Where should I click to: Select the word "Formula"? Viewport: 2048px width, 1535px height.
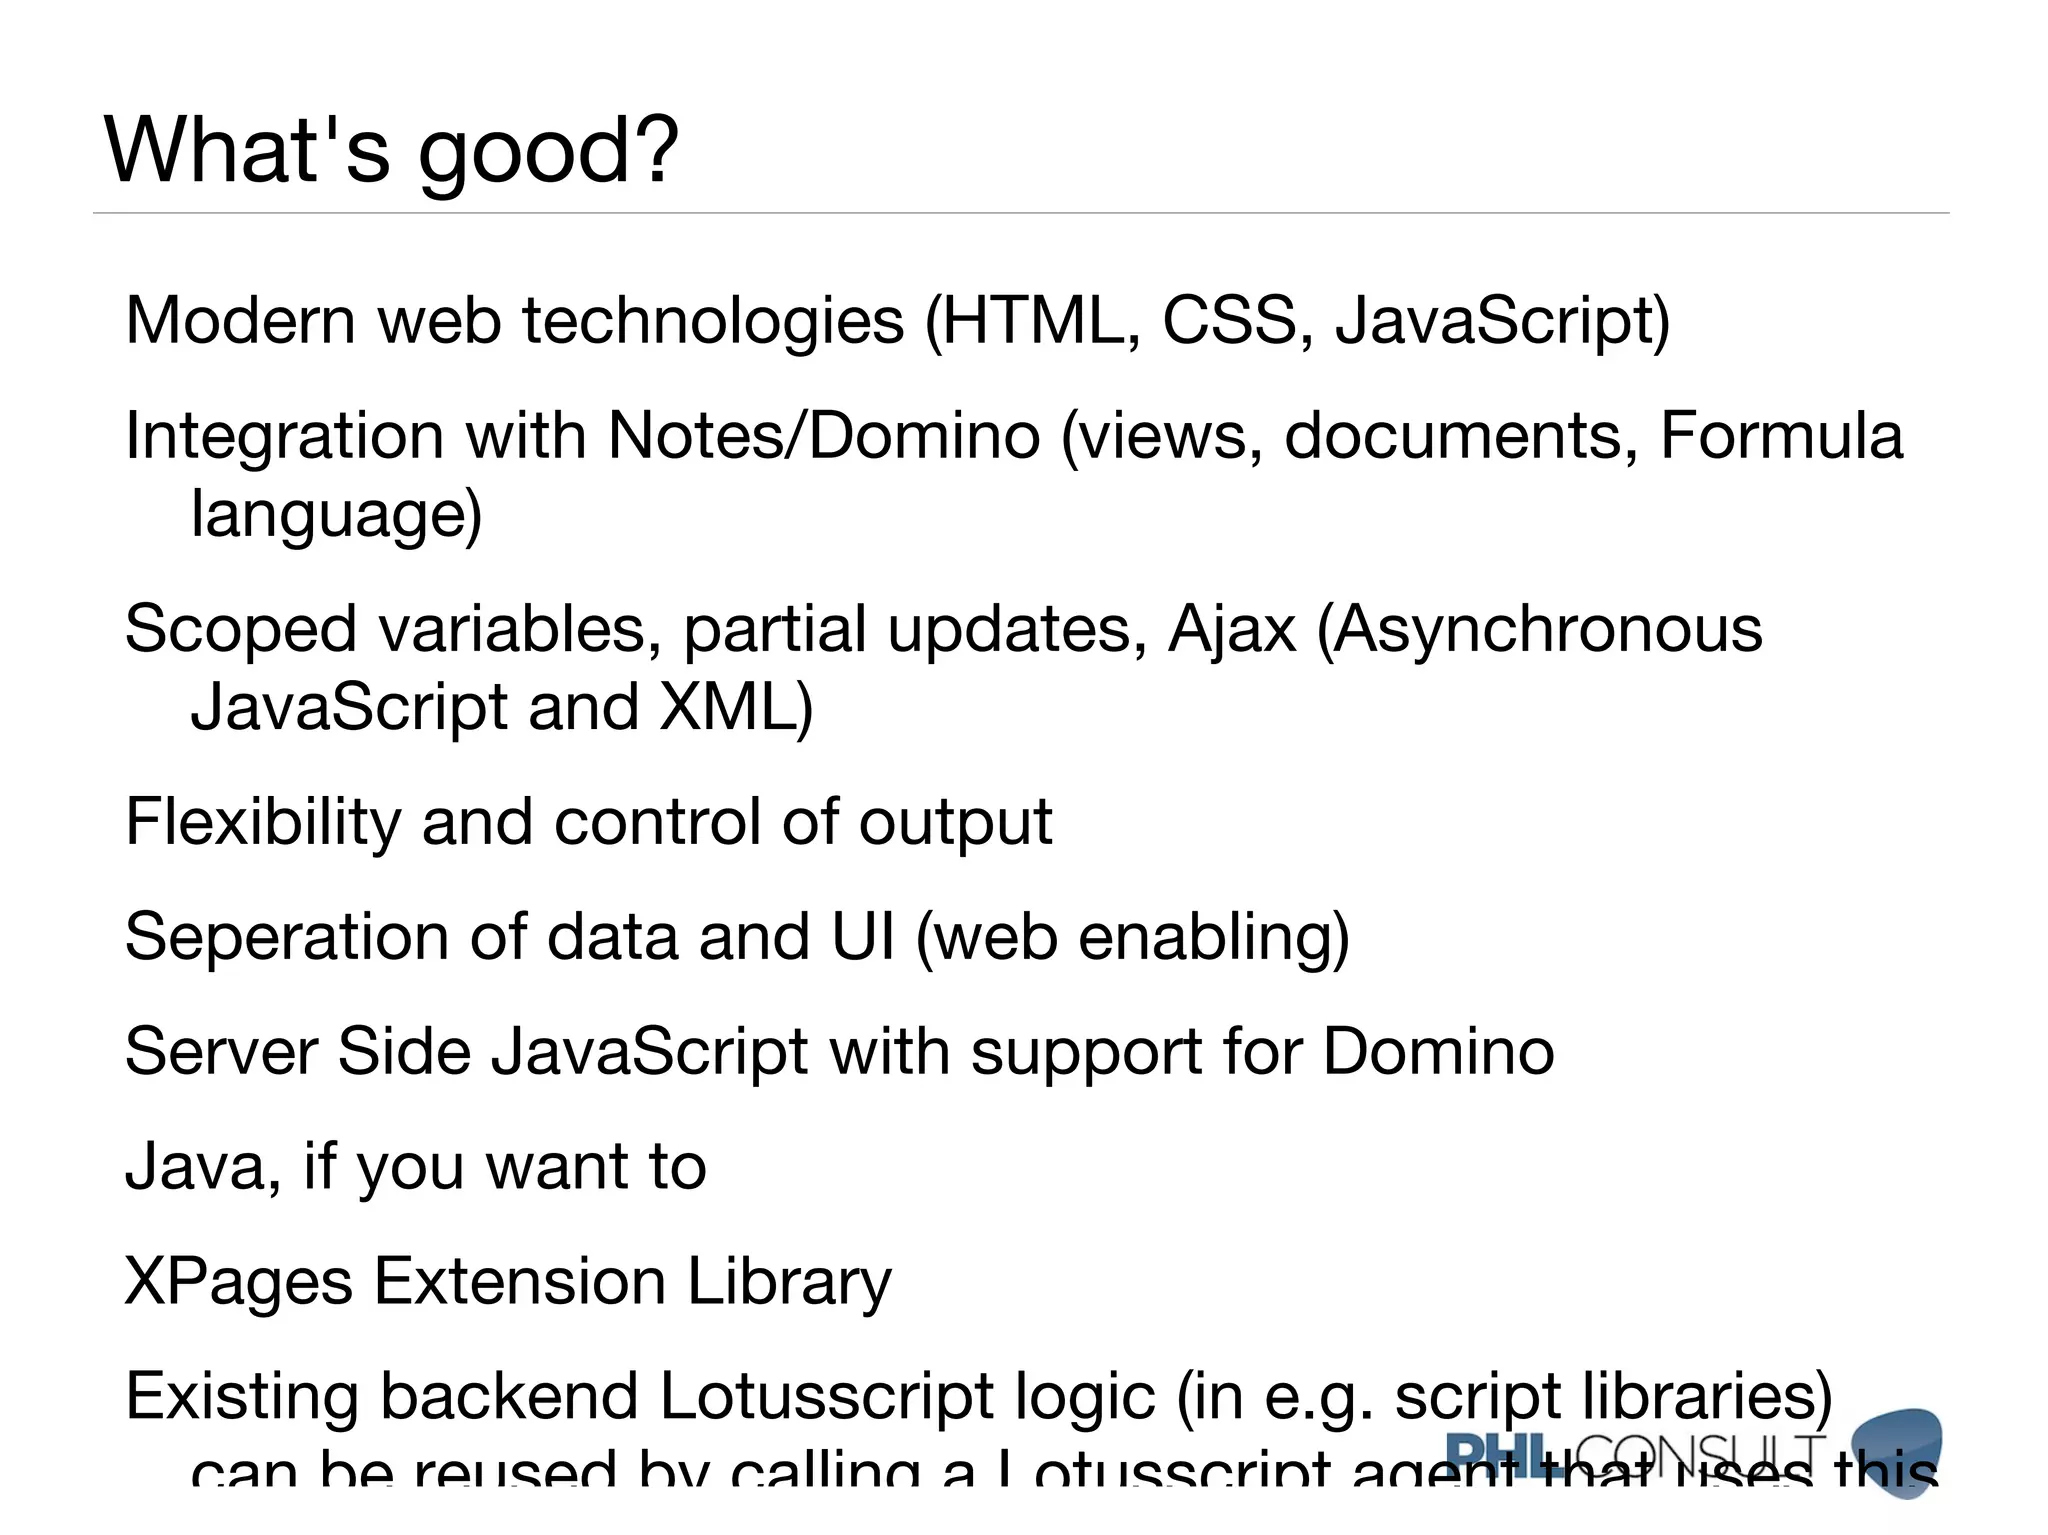[x=1781, y=436]
